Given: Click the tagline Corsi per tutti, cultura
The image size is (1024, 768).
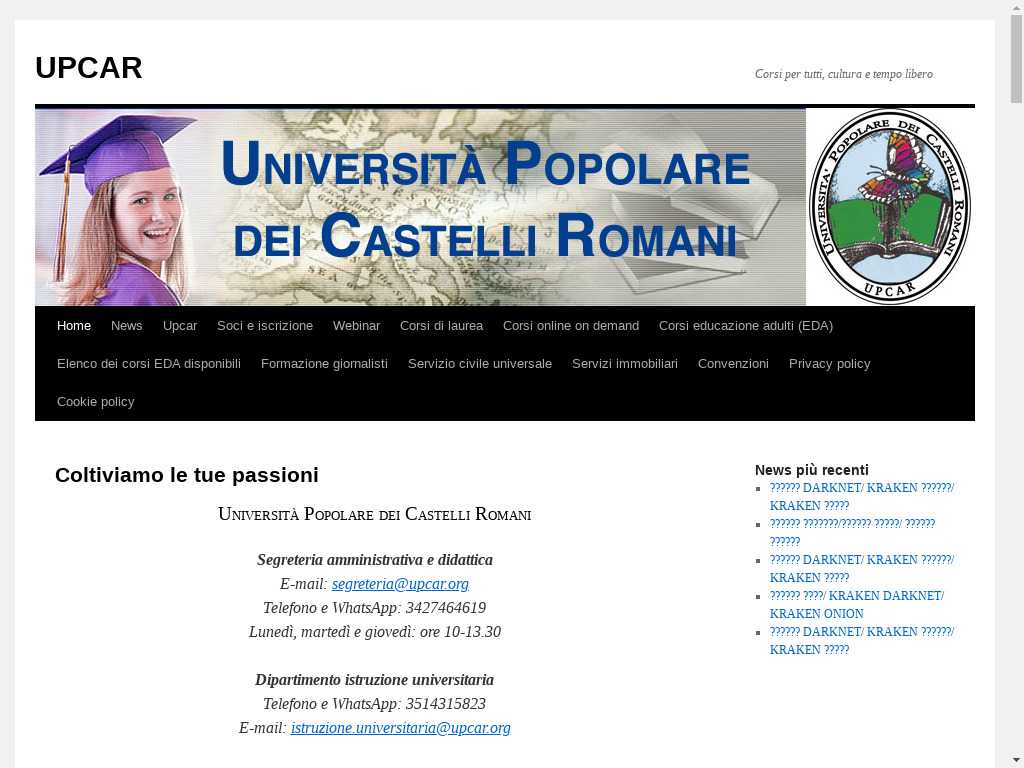Looking at the screenshot, I should point(844,74).
